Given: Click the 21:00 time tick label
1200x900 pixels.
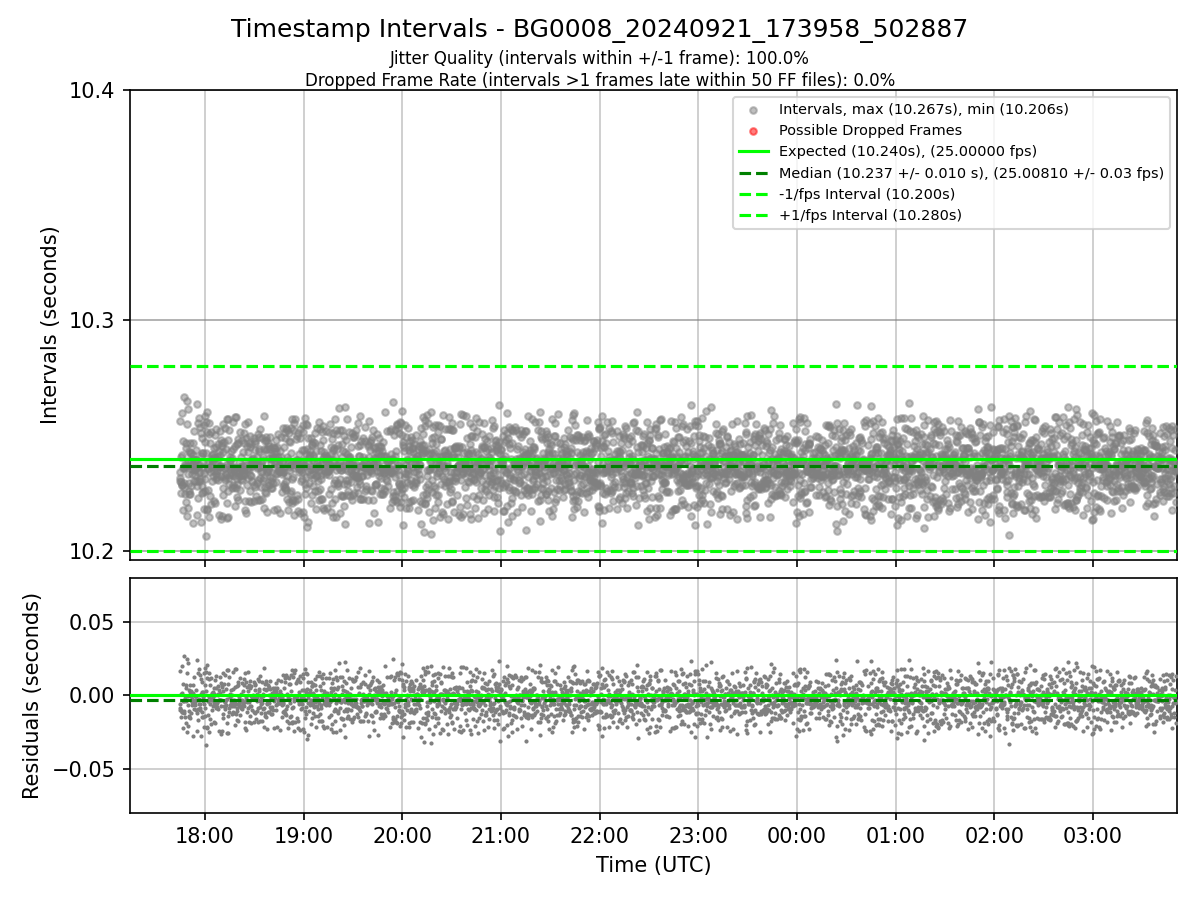Looking at the screenshot, I should (x=500, y=834).
